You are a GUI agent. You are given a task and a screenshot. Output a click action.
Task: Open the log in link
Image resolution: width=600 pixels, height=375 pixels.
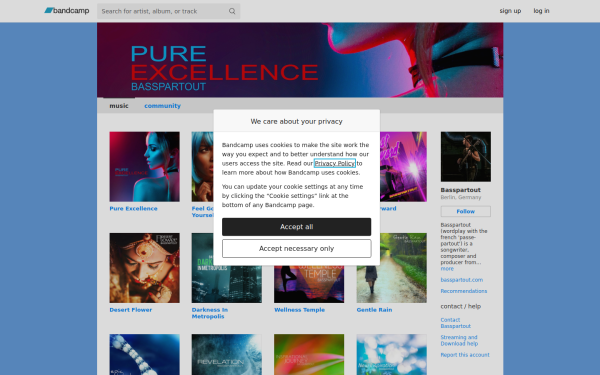tap(541, 11)
